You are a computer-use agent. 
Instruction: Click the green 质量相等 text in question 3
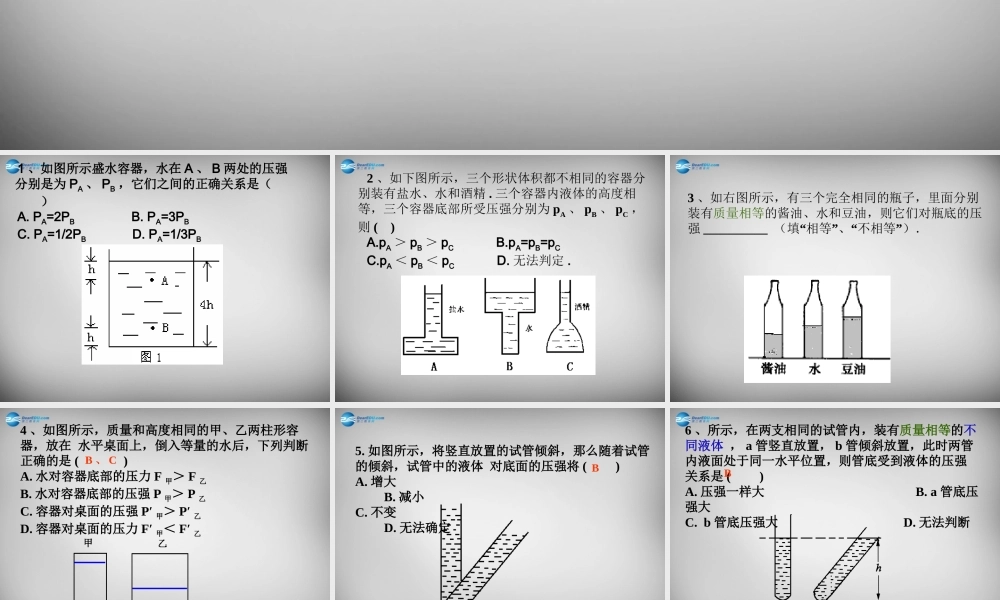(738, 214)
